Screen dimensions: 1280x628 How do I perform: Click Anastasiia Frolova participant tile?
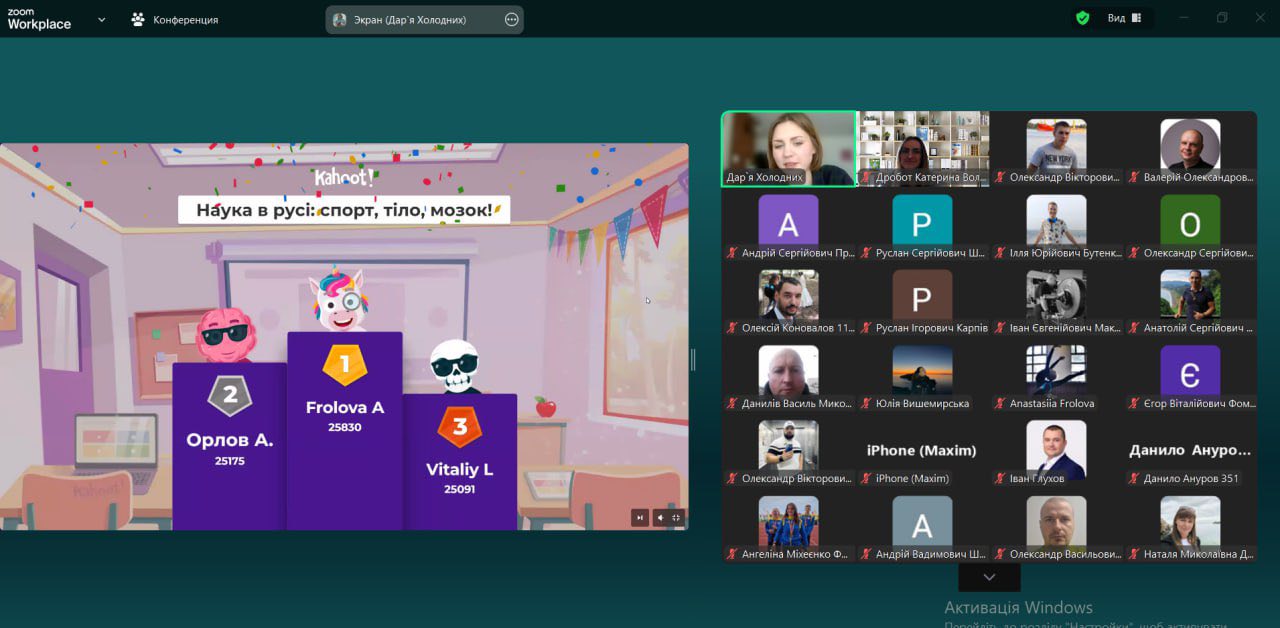1056,375
